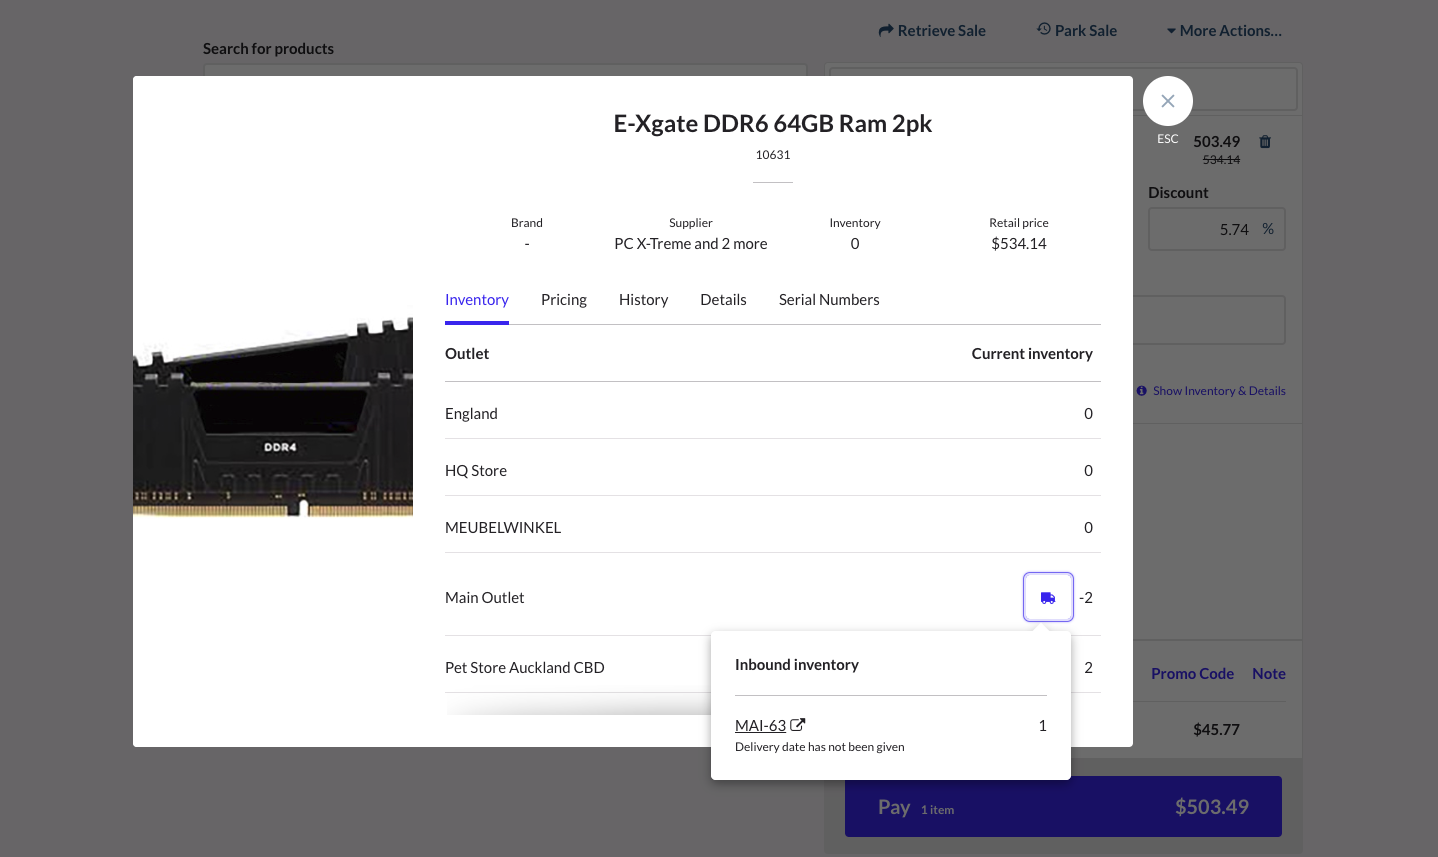Click the Retrieve Sale arrow icon
The image size is (1438, 857).
click(x=884, y=30)
